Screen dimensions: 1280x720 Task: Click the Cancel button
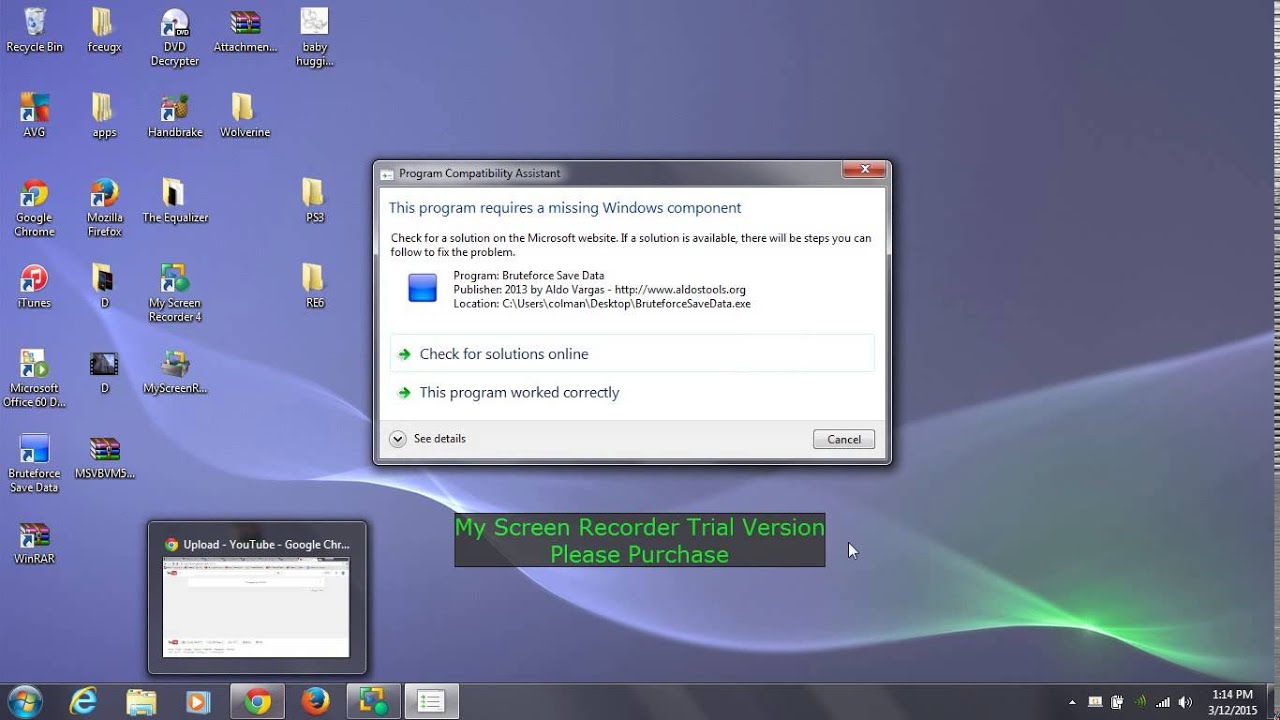[844, 439]
